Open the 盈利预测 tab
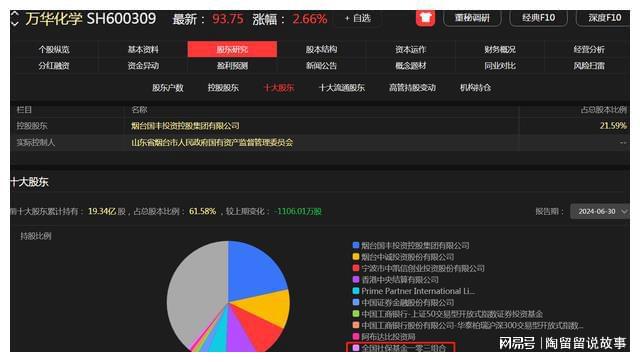Image resolution: width=640 pixels, height=362 pixels. tap(232, 66)
